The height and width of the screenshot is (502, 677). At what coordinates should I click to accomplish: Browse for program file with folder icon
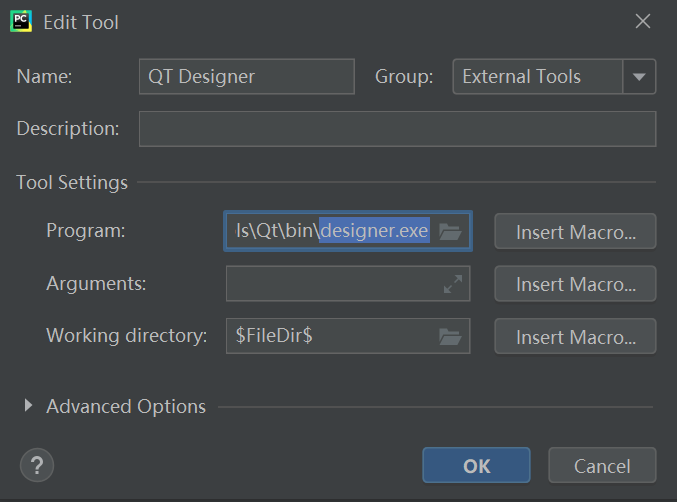450,231
